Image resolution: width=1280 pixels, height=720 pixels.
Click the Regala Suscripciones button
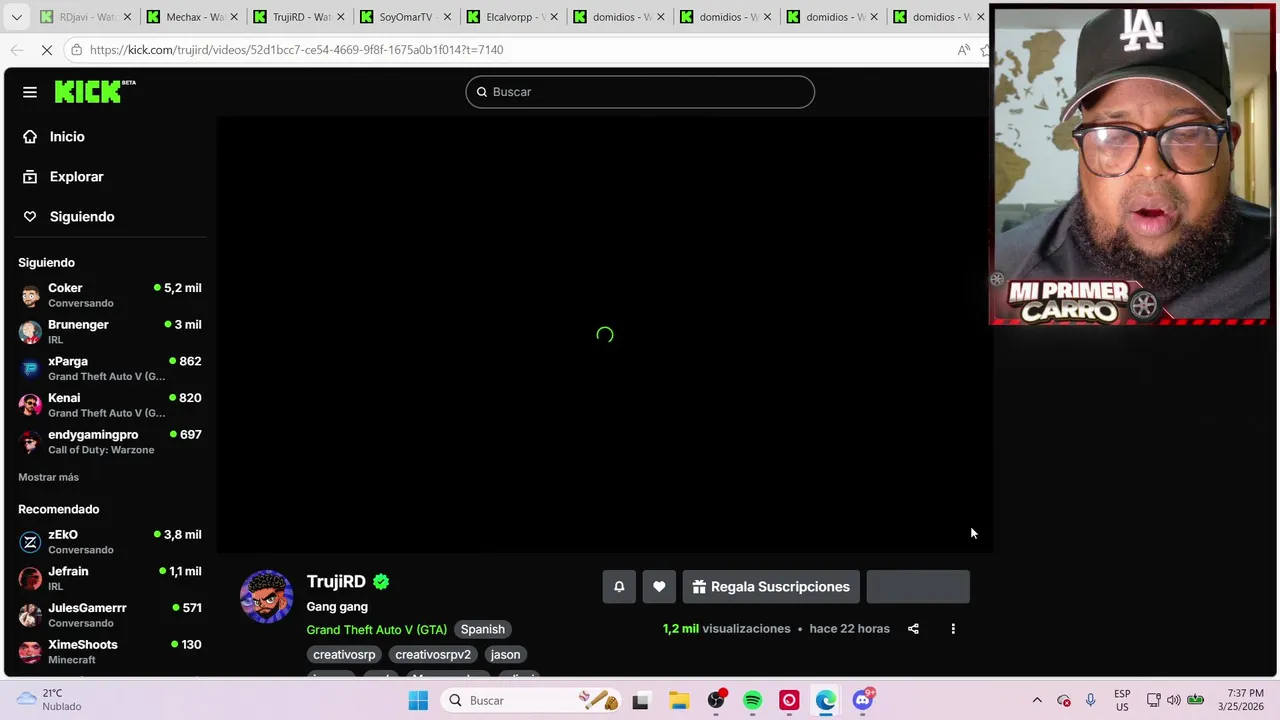[771, 587]
